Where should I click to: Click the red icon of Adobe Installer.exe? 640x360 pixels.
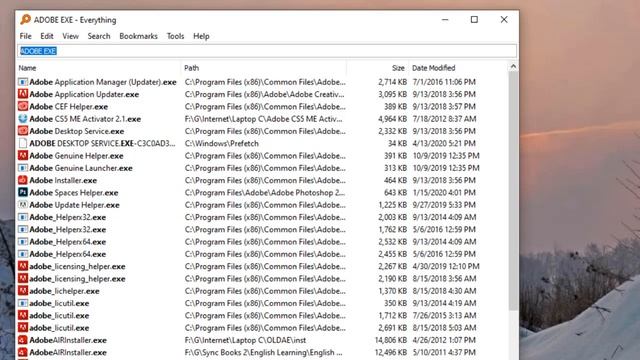click(x=23, y=180)
